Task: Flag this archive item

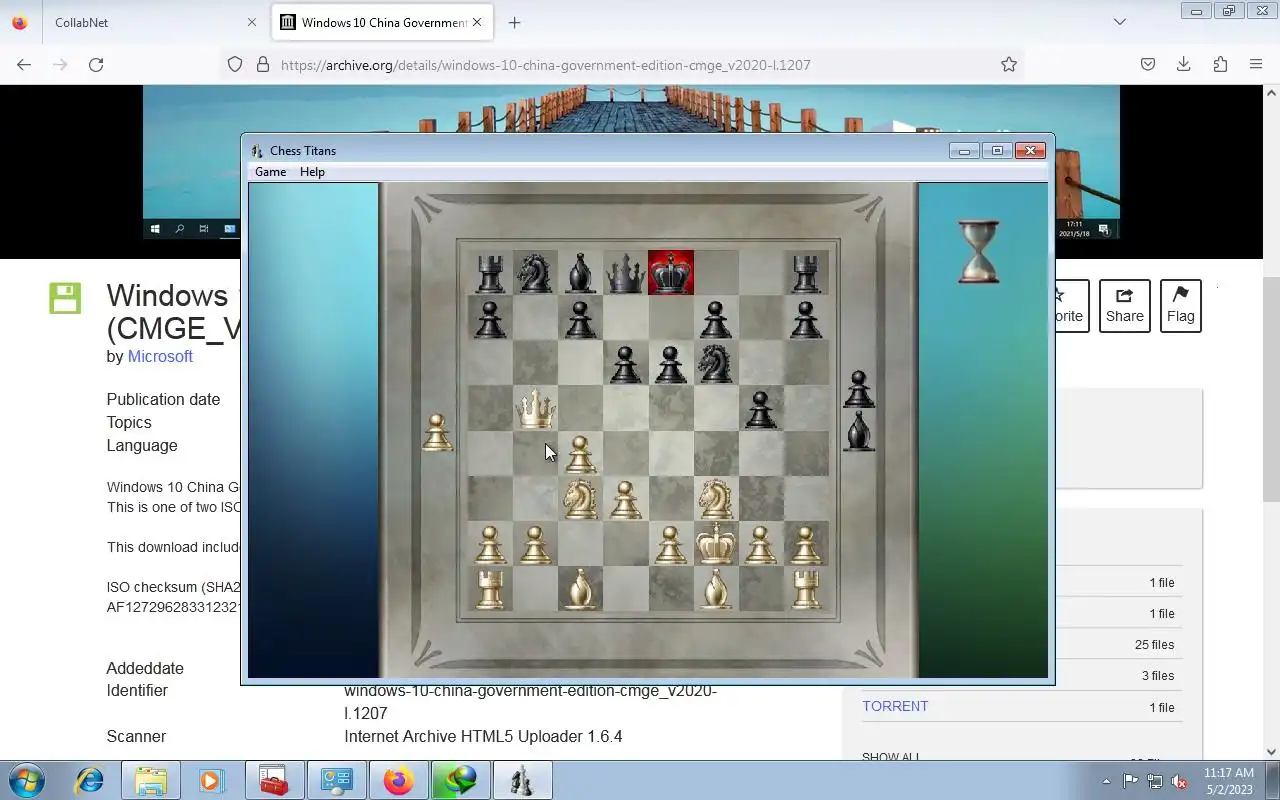Action: coord(1180,306)
